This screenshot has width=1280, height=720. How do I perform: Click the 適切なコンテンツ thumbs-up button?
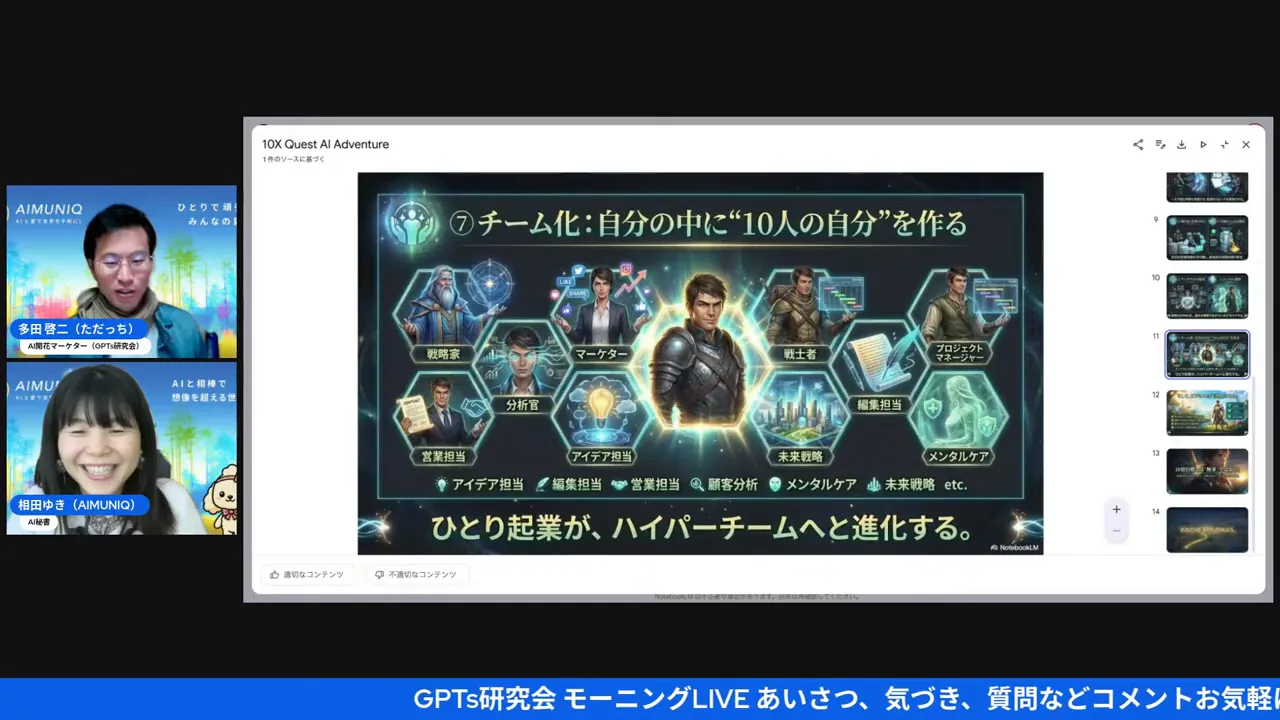(x=307, y=575)
